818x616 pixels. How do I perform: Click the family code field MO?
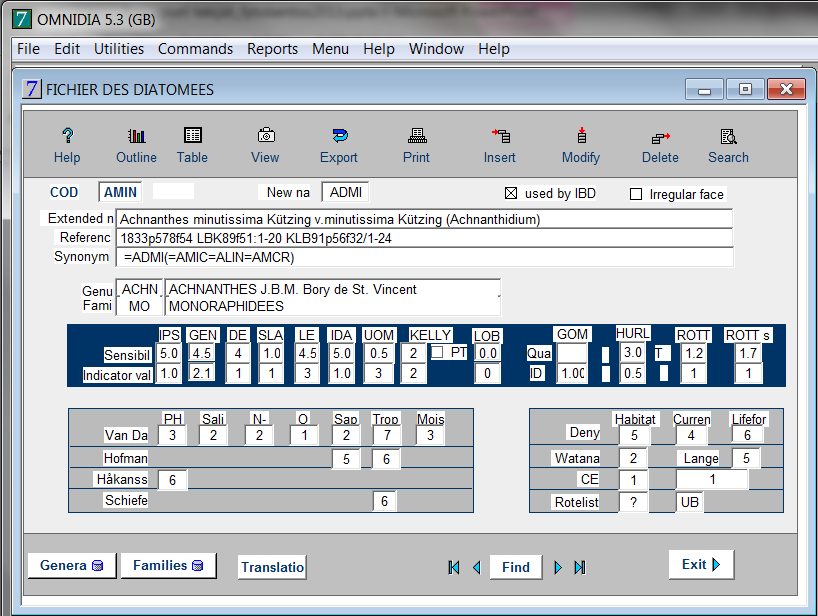(x=139, y=306)
